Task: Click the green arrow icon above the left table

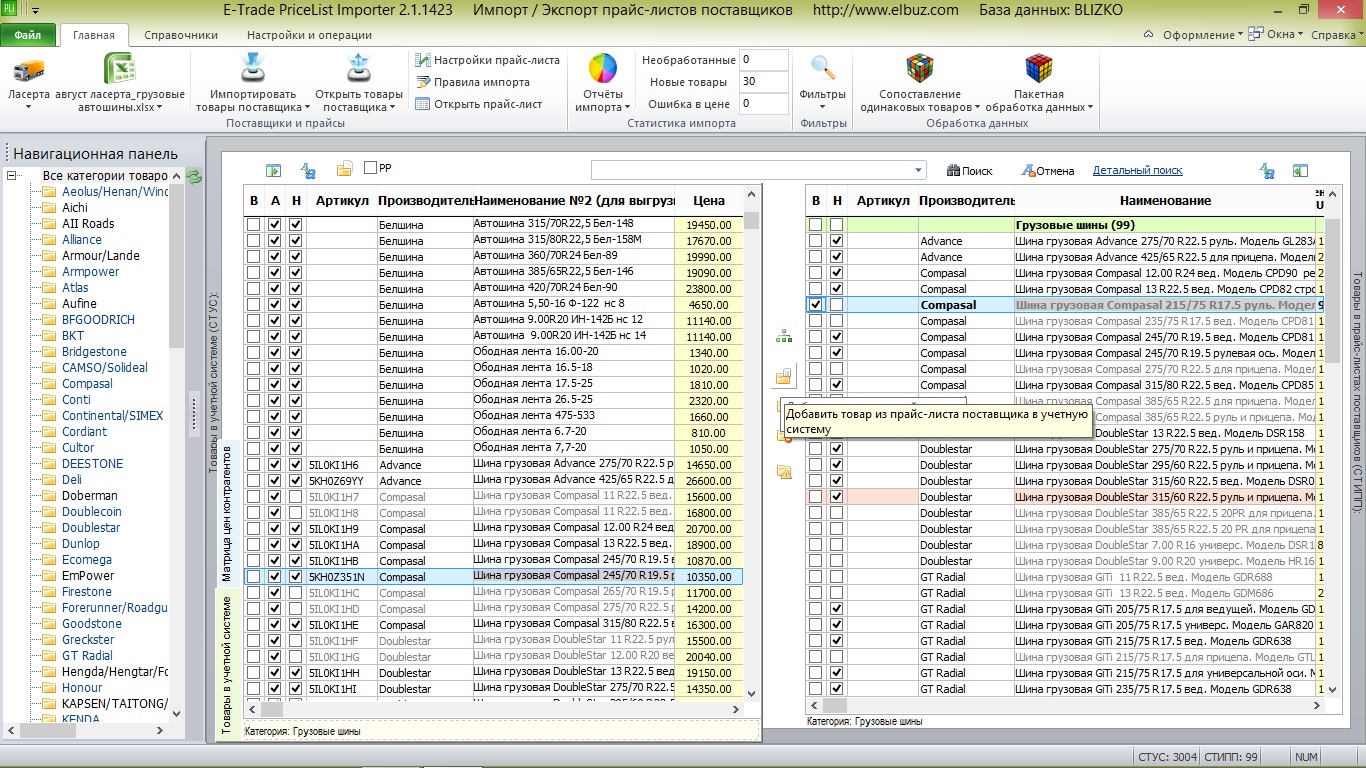Action: point(273,170)
